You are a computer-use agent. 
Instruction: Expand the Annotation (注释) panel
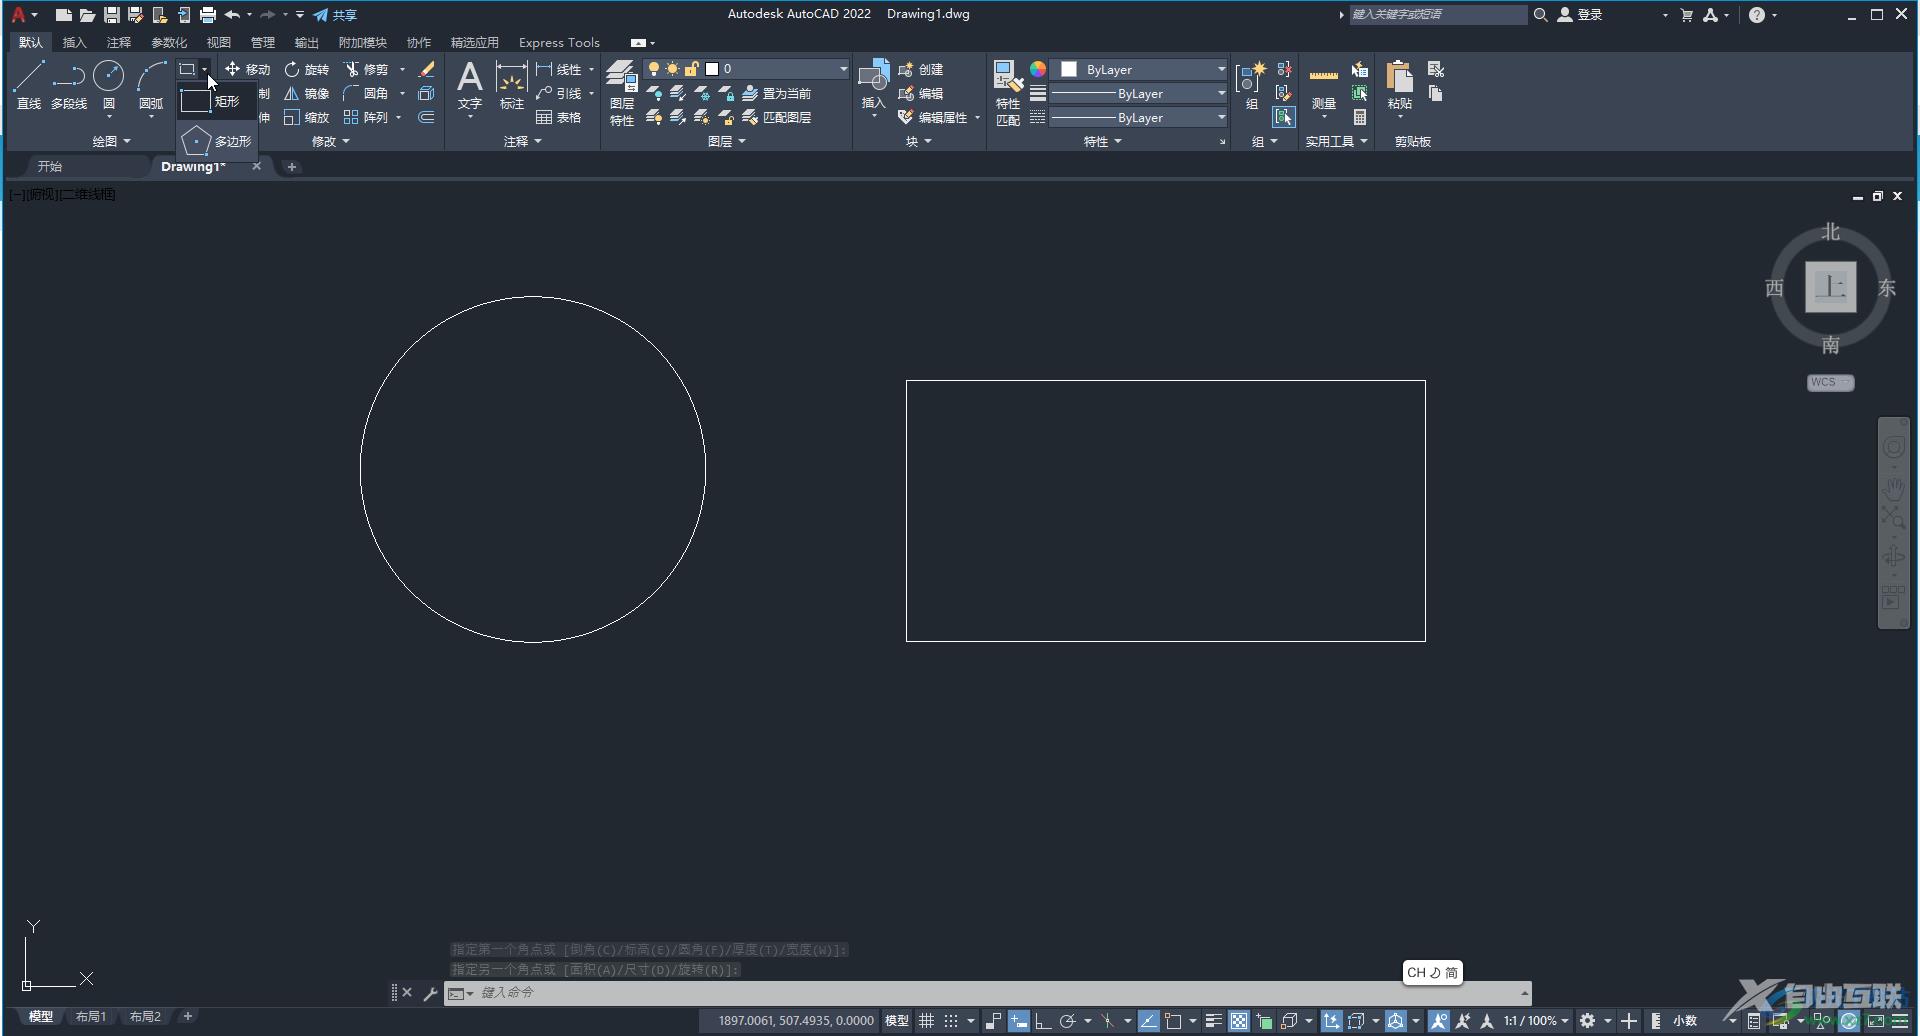(522, 141)
